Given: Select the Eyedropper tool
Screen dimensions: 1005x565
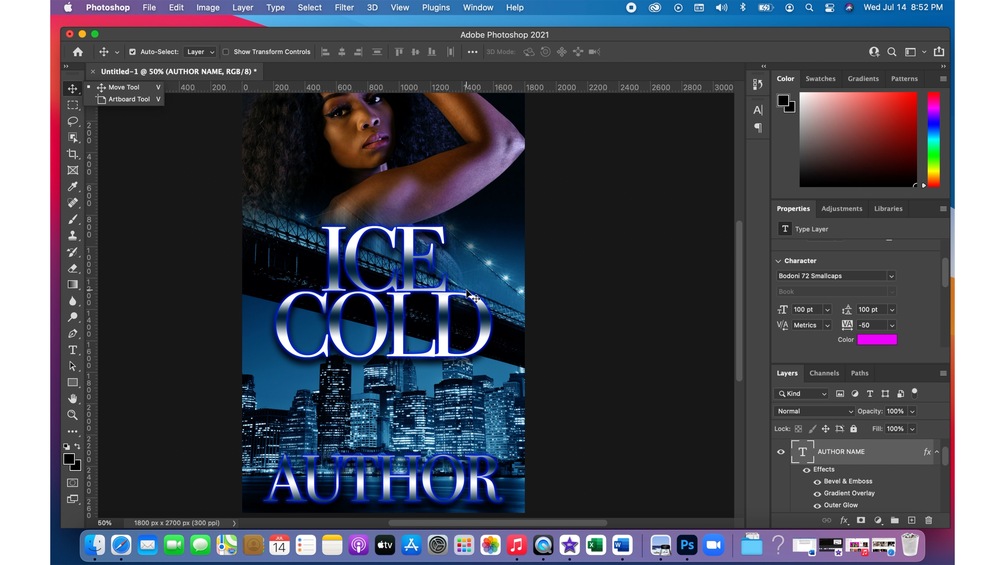Looking at the screenshot, I should pyautogui.click(x=72, y=186).
